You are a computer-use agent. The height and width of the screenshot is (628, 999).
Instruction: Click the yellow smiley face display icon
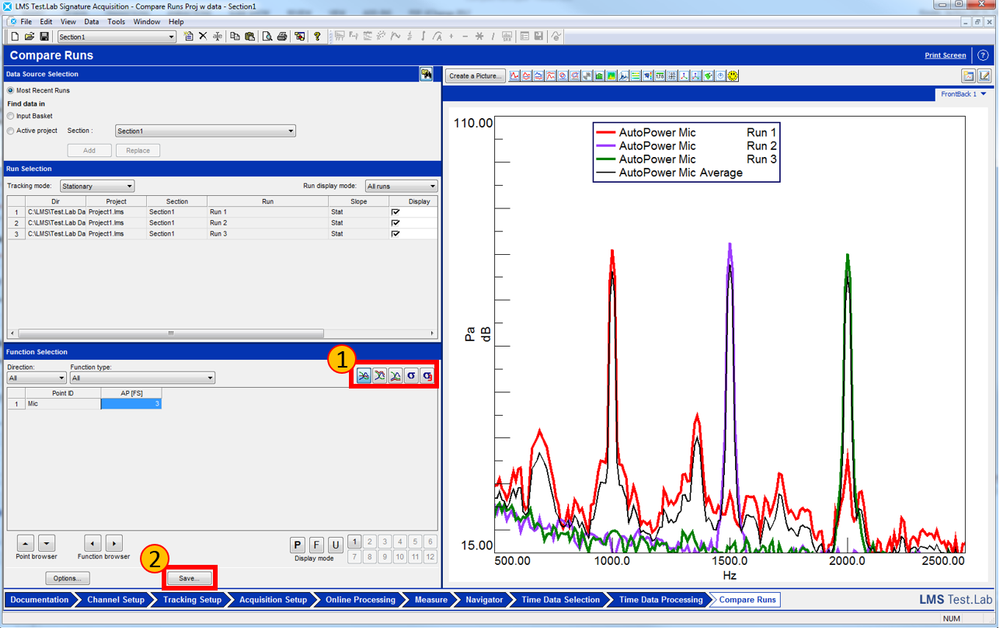pos(733,76)
